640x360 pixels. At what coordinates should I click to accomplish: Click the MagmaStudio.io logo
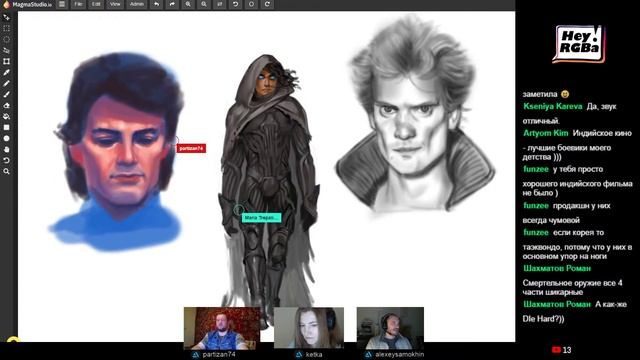27,4
